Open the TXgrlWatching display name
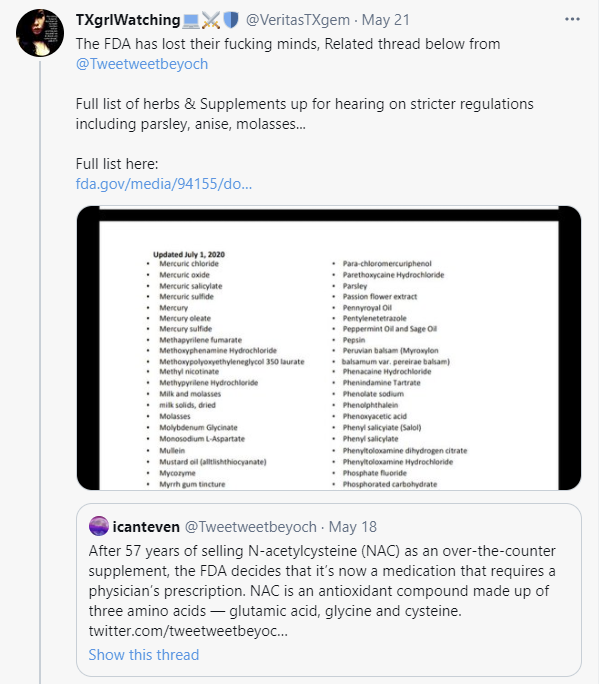 tap(128, 20)
